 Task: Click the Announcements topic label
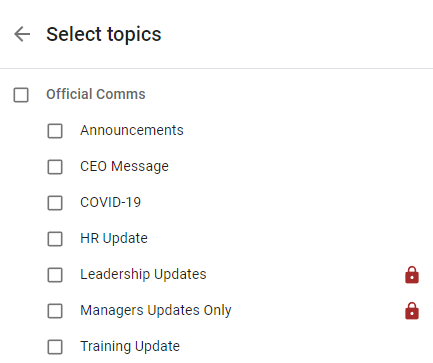pyautogui.click(x=132, y=130)
